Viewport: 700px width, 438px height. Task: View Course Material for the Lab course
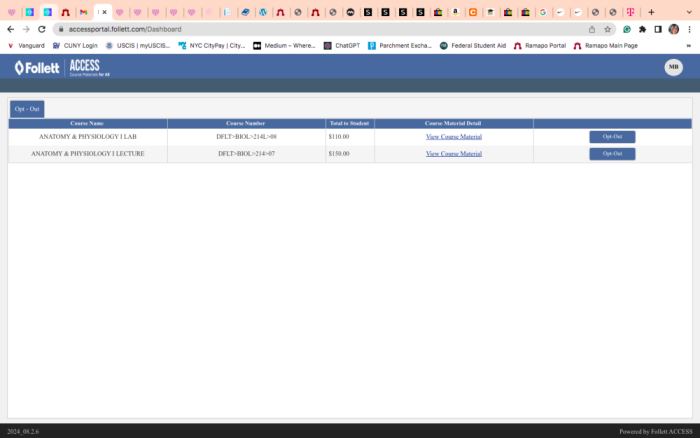454,137
